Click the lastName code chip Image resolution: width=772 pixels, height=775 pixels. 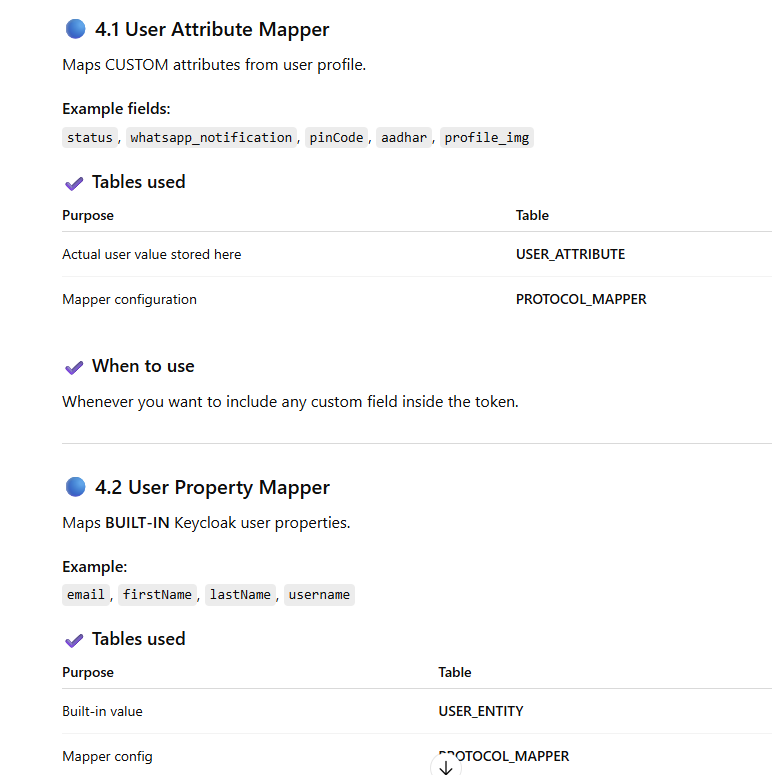240,595
